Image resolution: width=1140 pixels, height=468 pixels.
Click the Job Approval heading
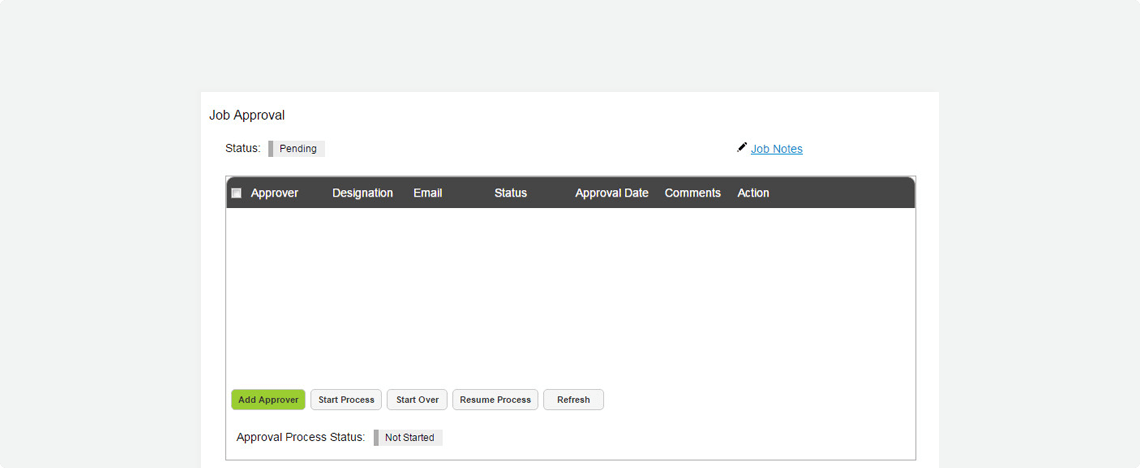(247, 116)
